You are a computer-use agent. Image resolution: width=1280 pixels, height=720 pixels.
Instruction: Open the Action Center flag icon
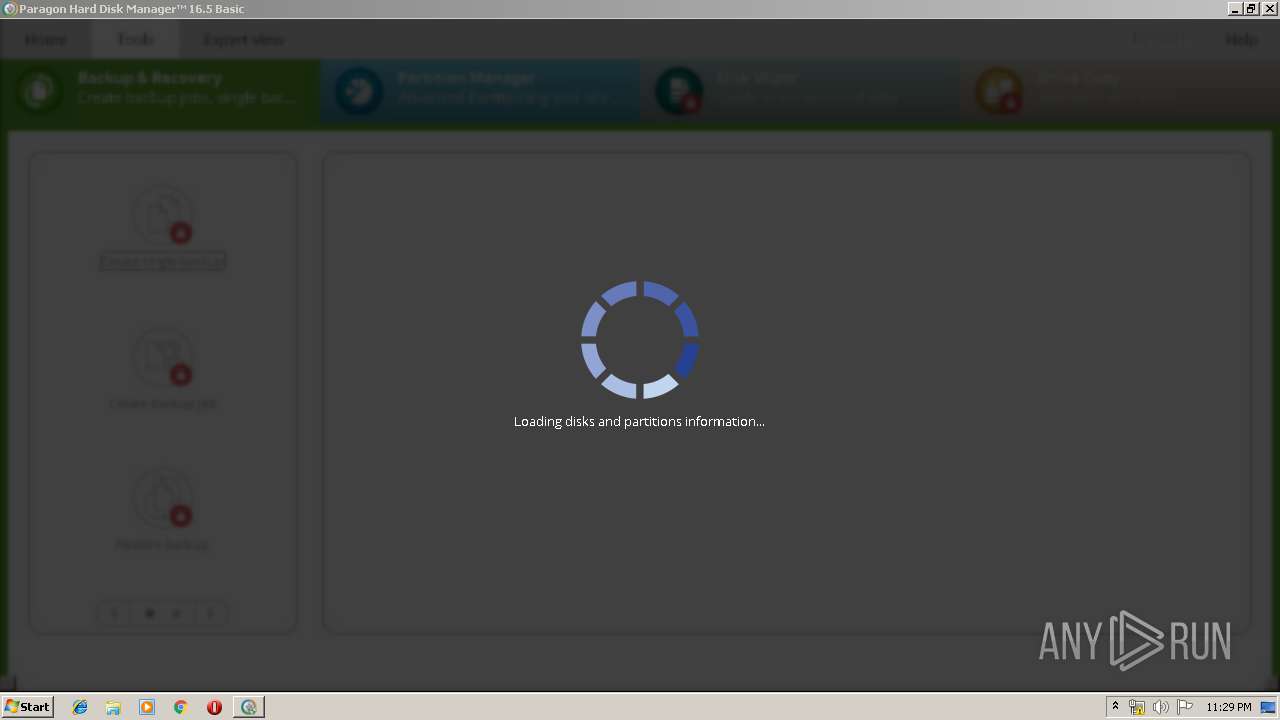click(x=1184, y=707)
